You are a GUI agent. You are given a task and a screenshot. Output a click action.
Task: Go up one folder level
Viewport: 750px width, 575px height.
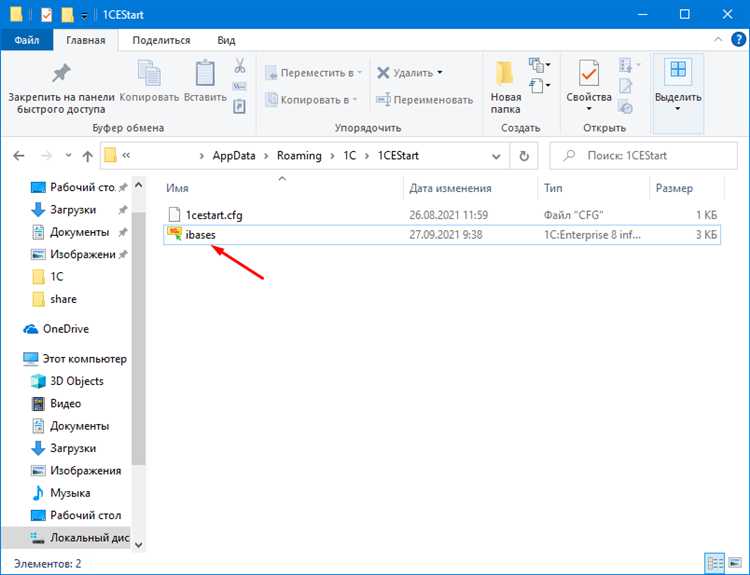tap(88, 155)
